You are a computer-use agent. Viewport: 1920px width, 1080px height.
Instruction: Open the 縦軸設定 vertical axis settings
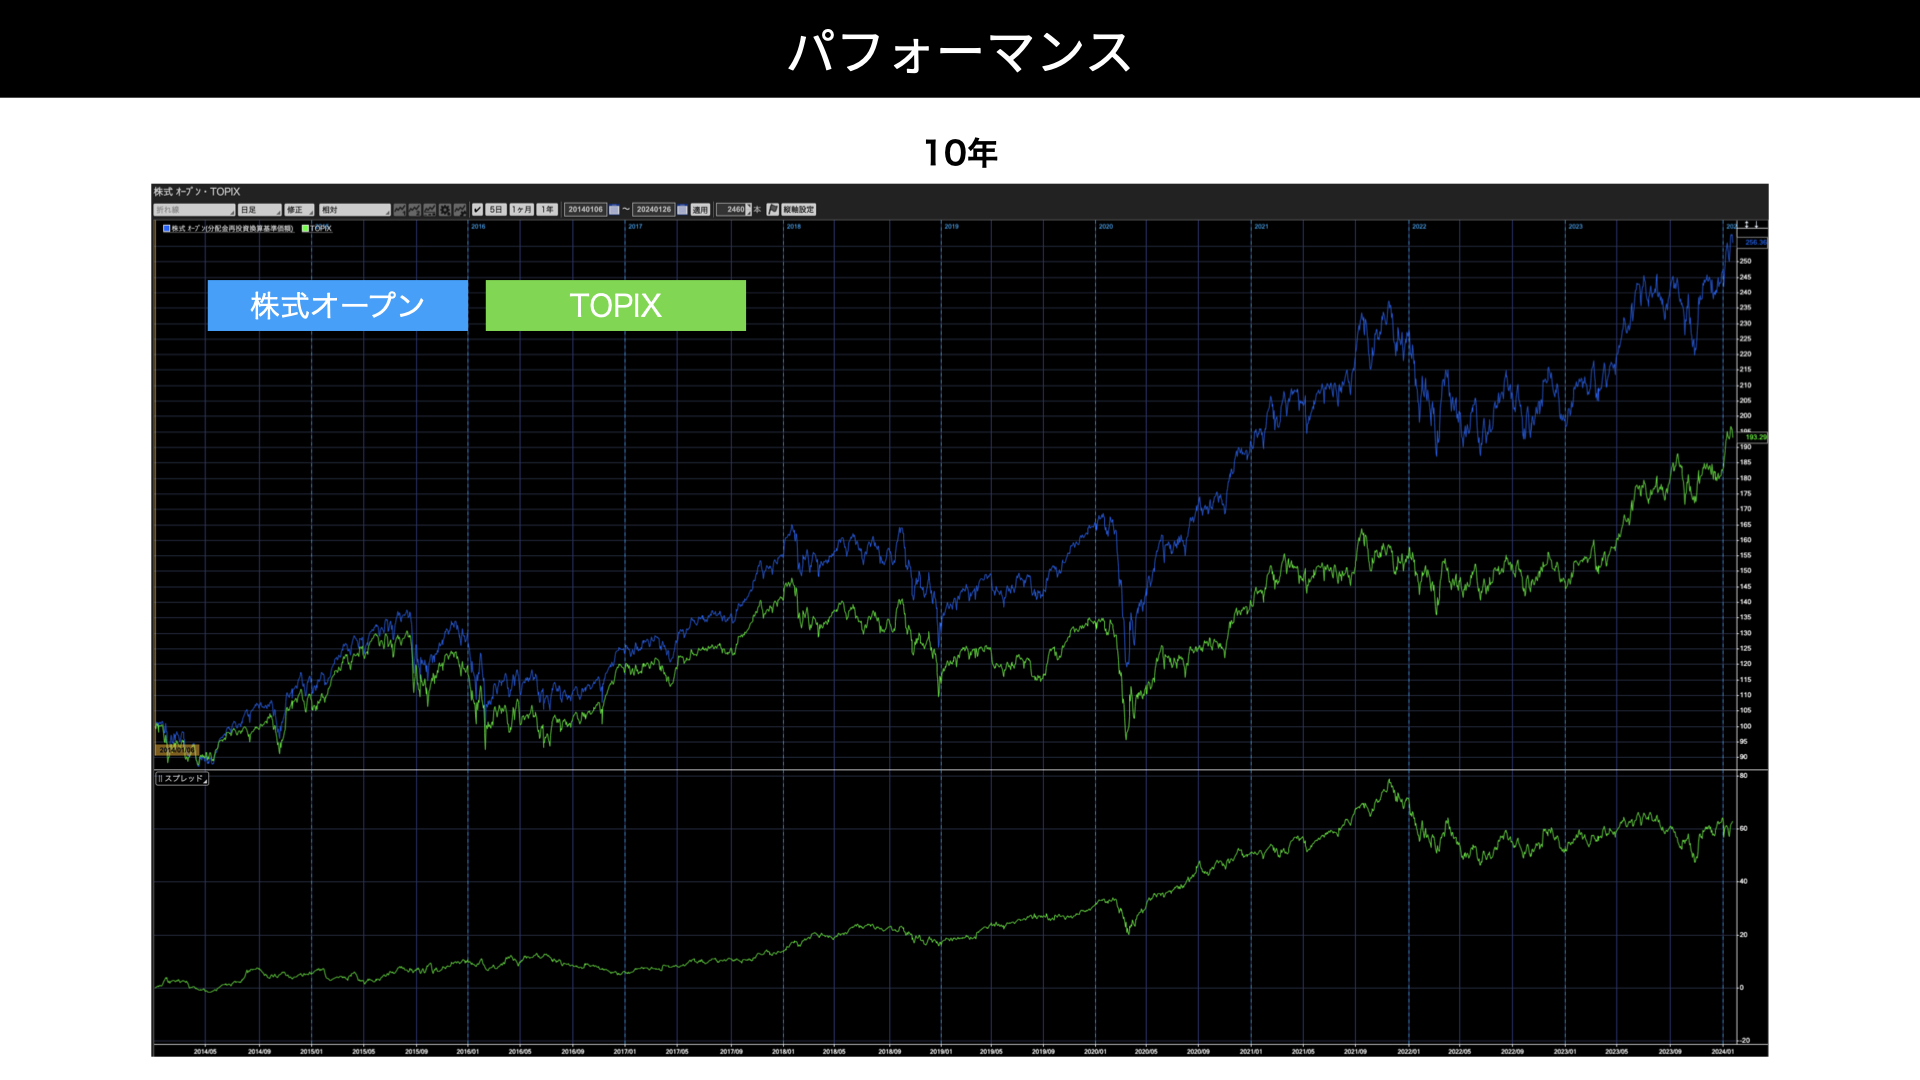799,210
